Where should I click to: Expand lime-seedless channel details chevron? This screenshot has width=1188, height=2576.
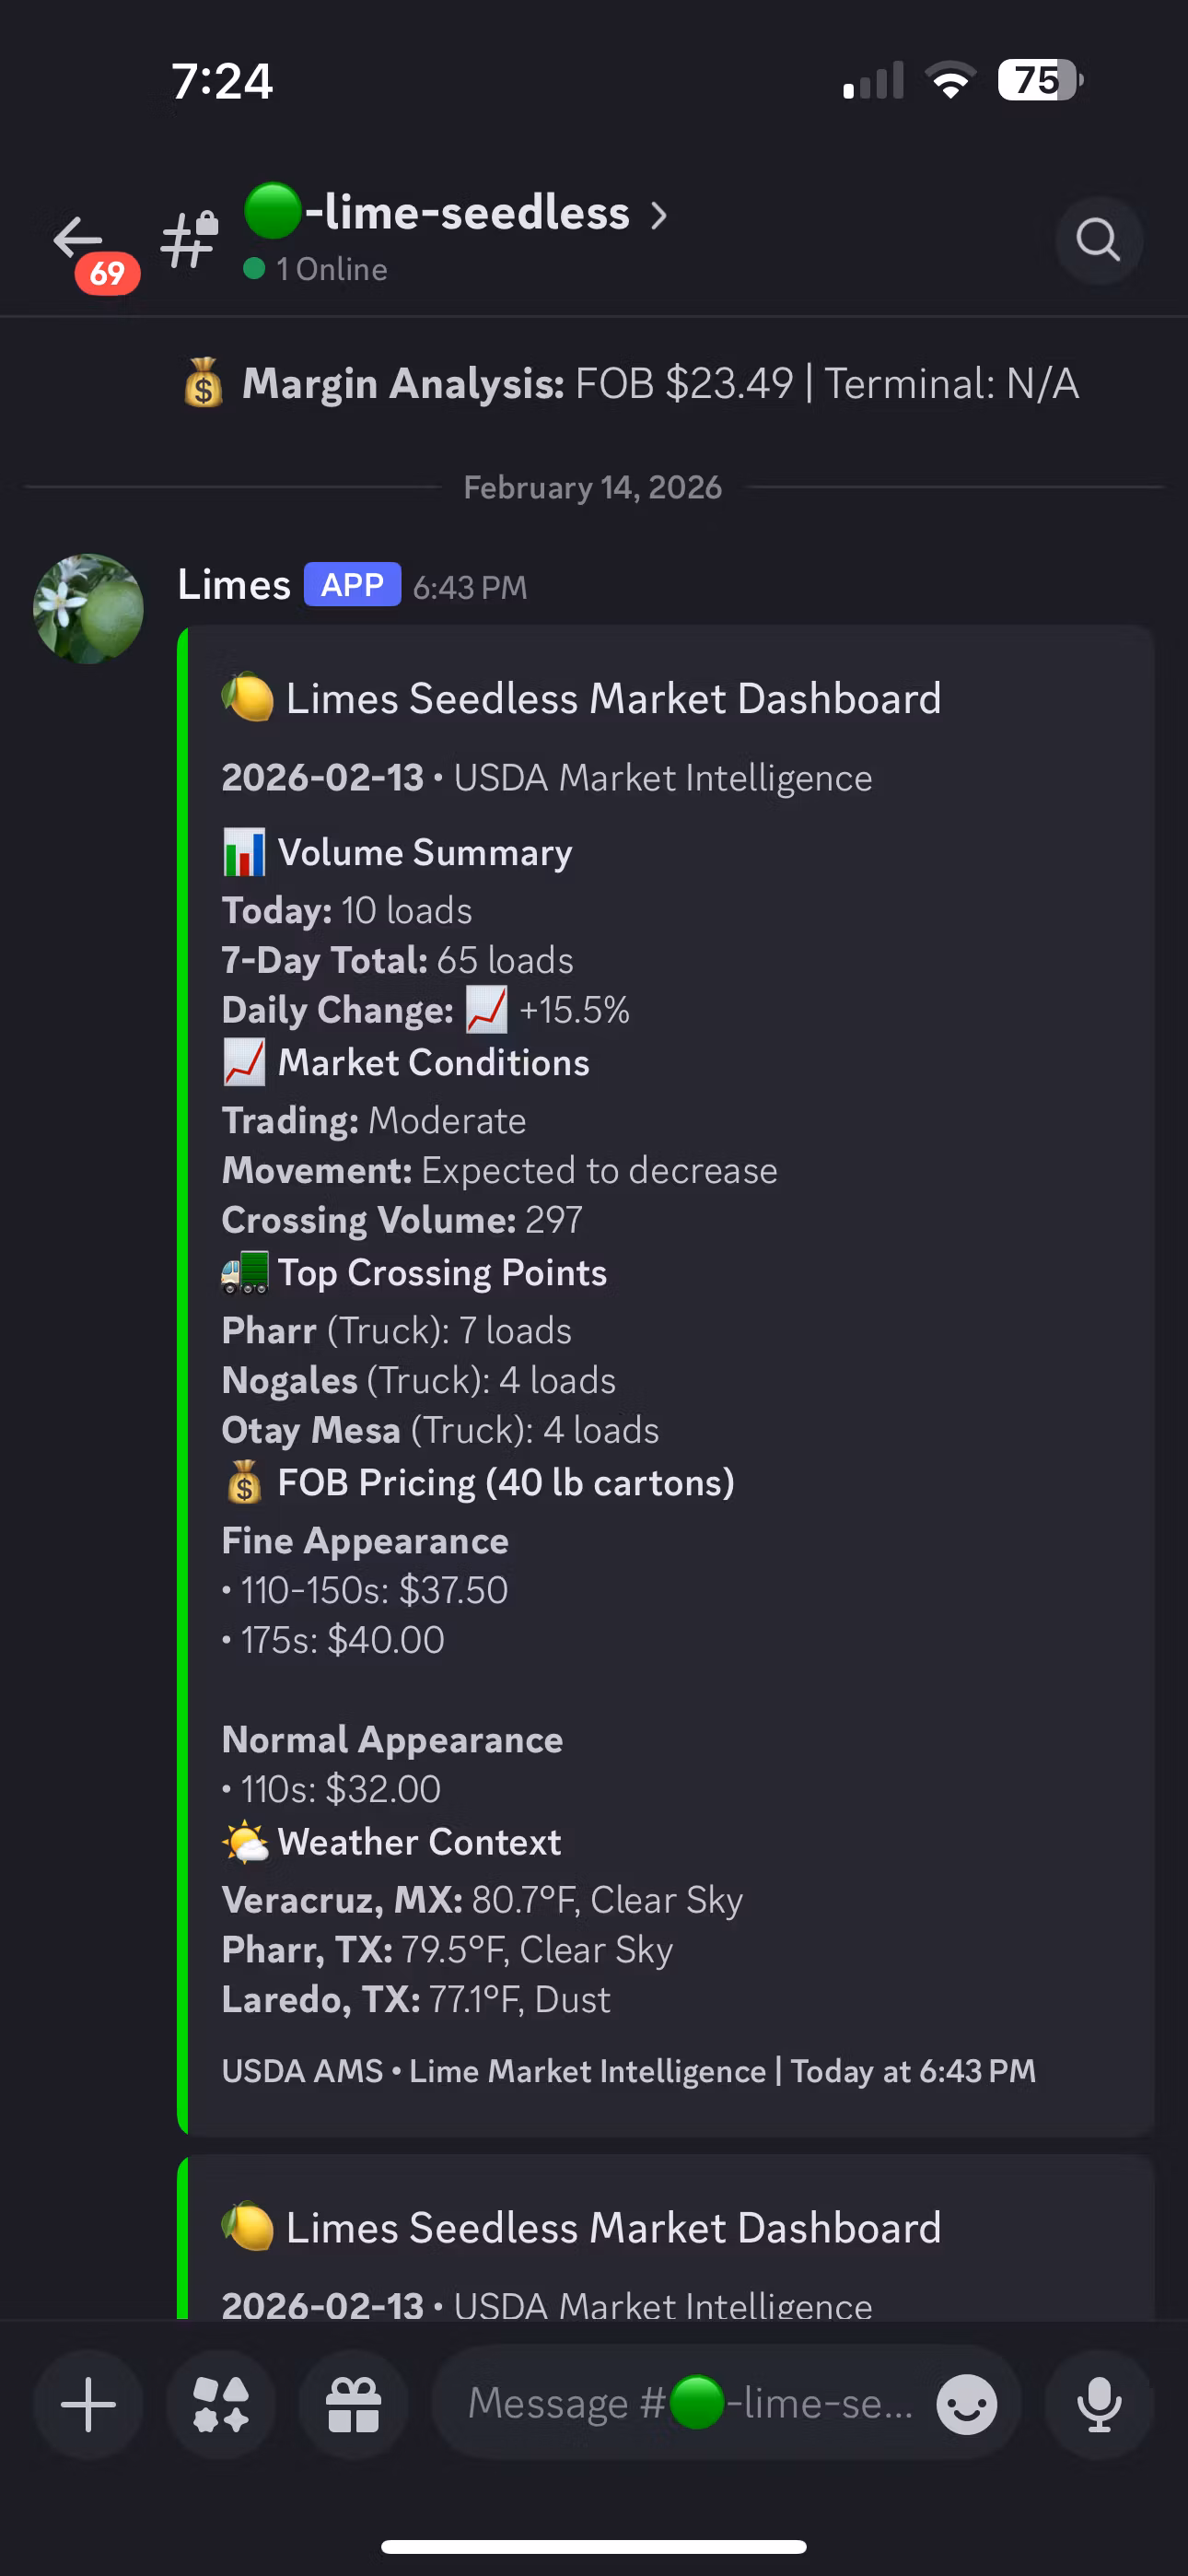[x=659, y=215]
